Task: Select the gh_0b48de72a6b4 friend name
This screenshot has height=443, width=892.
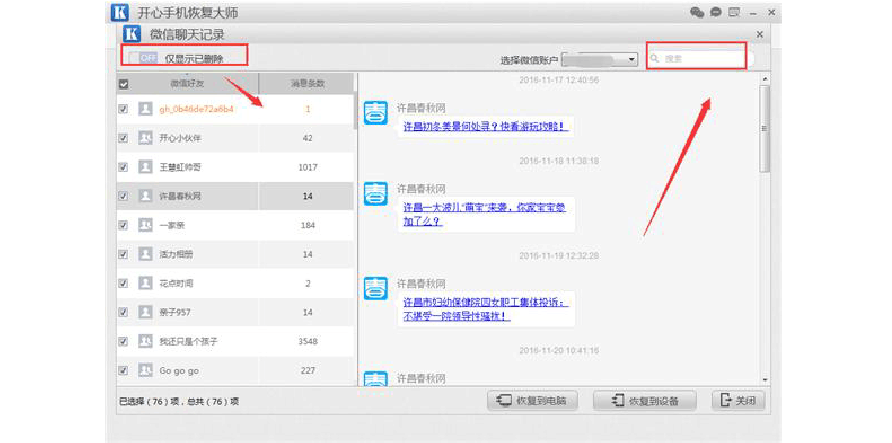Action: click(196, 109)
